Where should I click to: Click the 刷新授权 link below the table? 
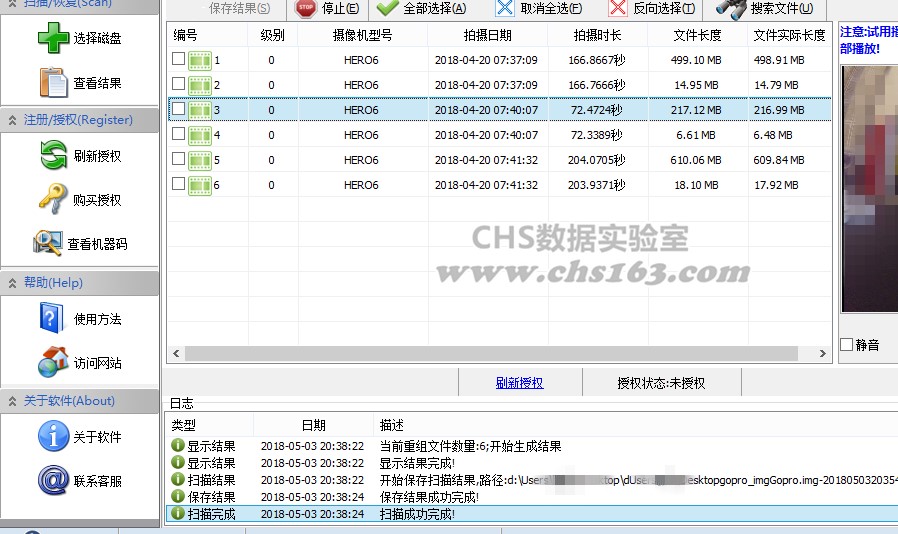[x=519, y=383]
